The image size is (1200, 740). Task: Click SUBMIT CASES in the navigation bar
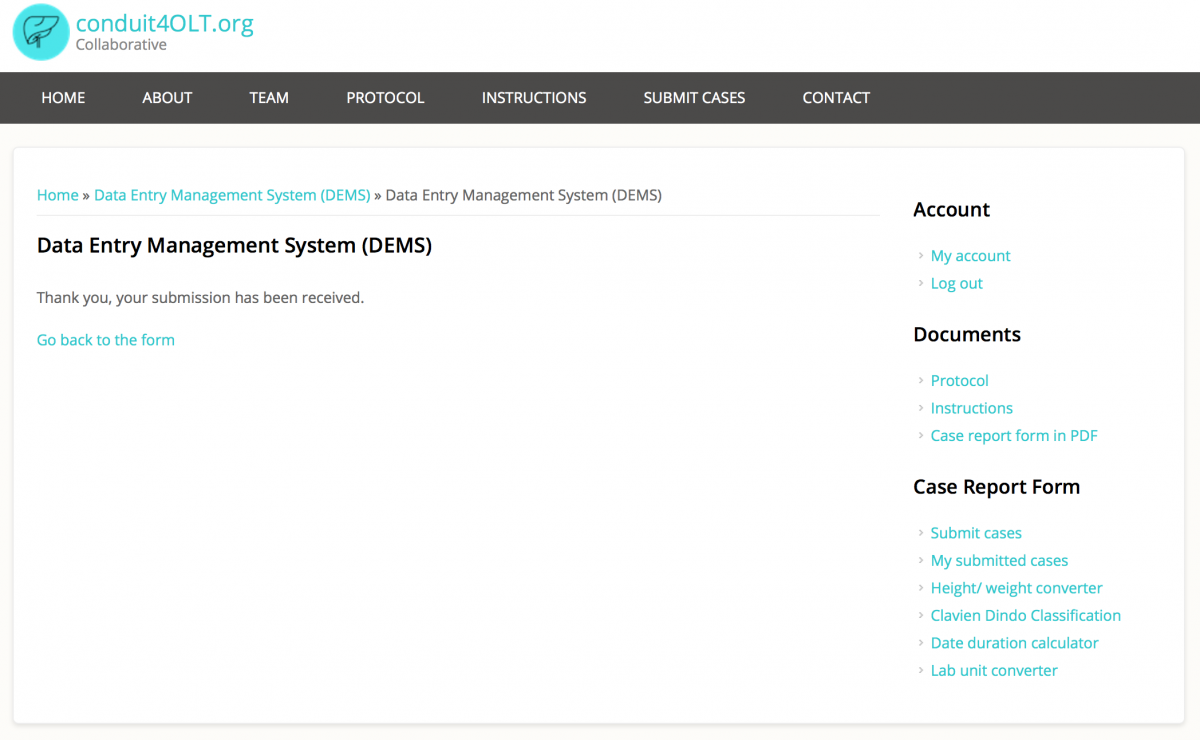694,98
